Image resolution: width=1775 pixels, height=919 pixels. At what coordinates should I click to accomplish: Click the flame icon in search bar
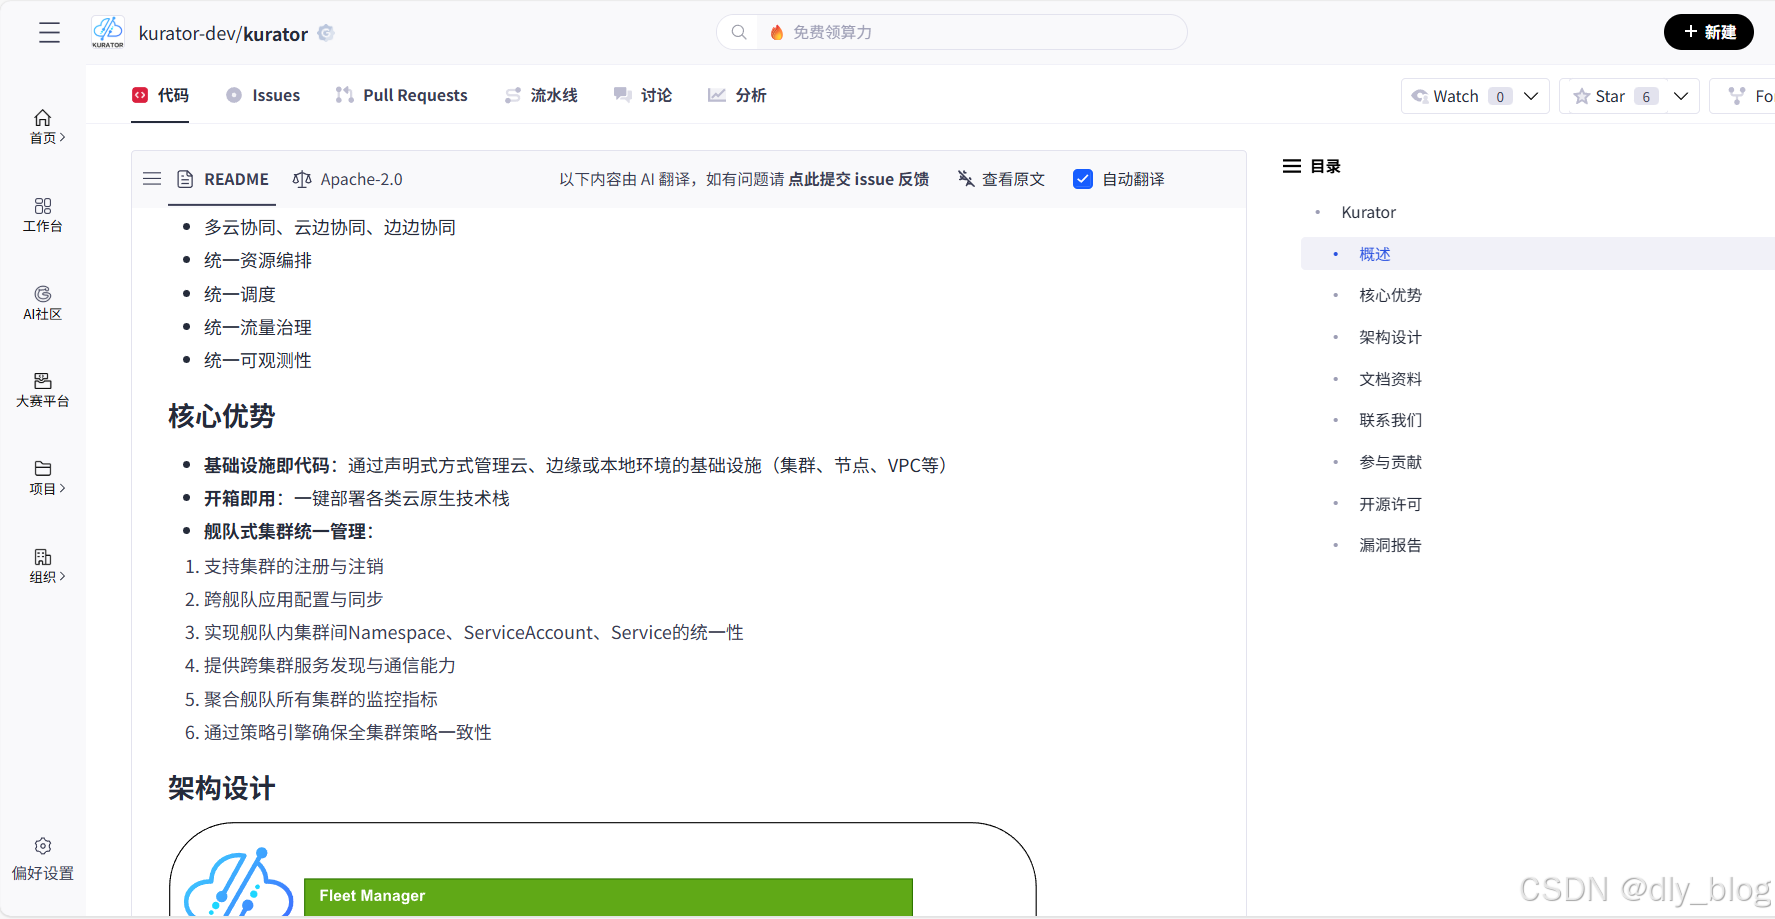coord(777,32)
